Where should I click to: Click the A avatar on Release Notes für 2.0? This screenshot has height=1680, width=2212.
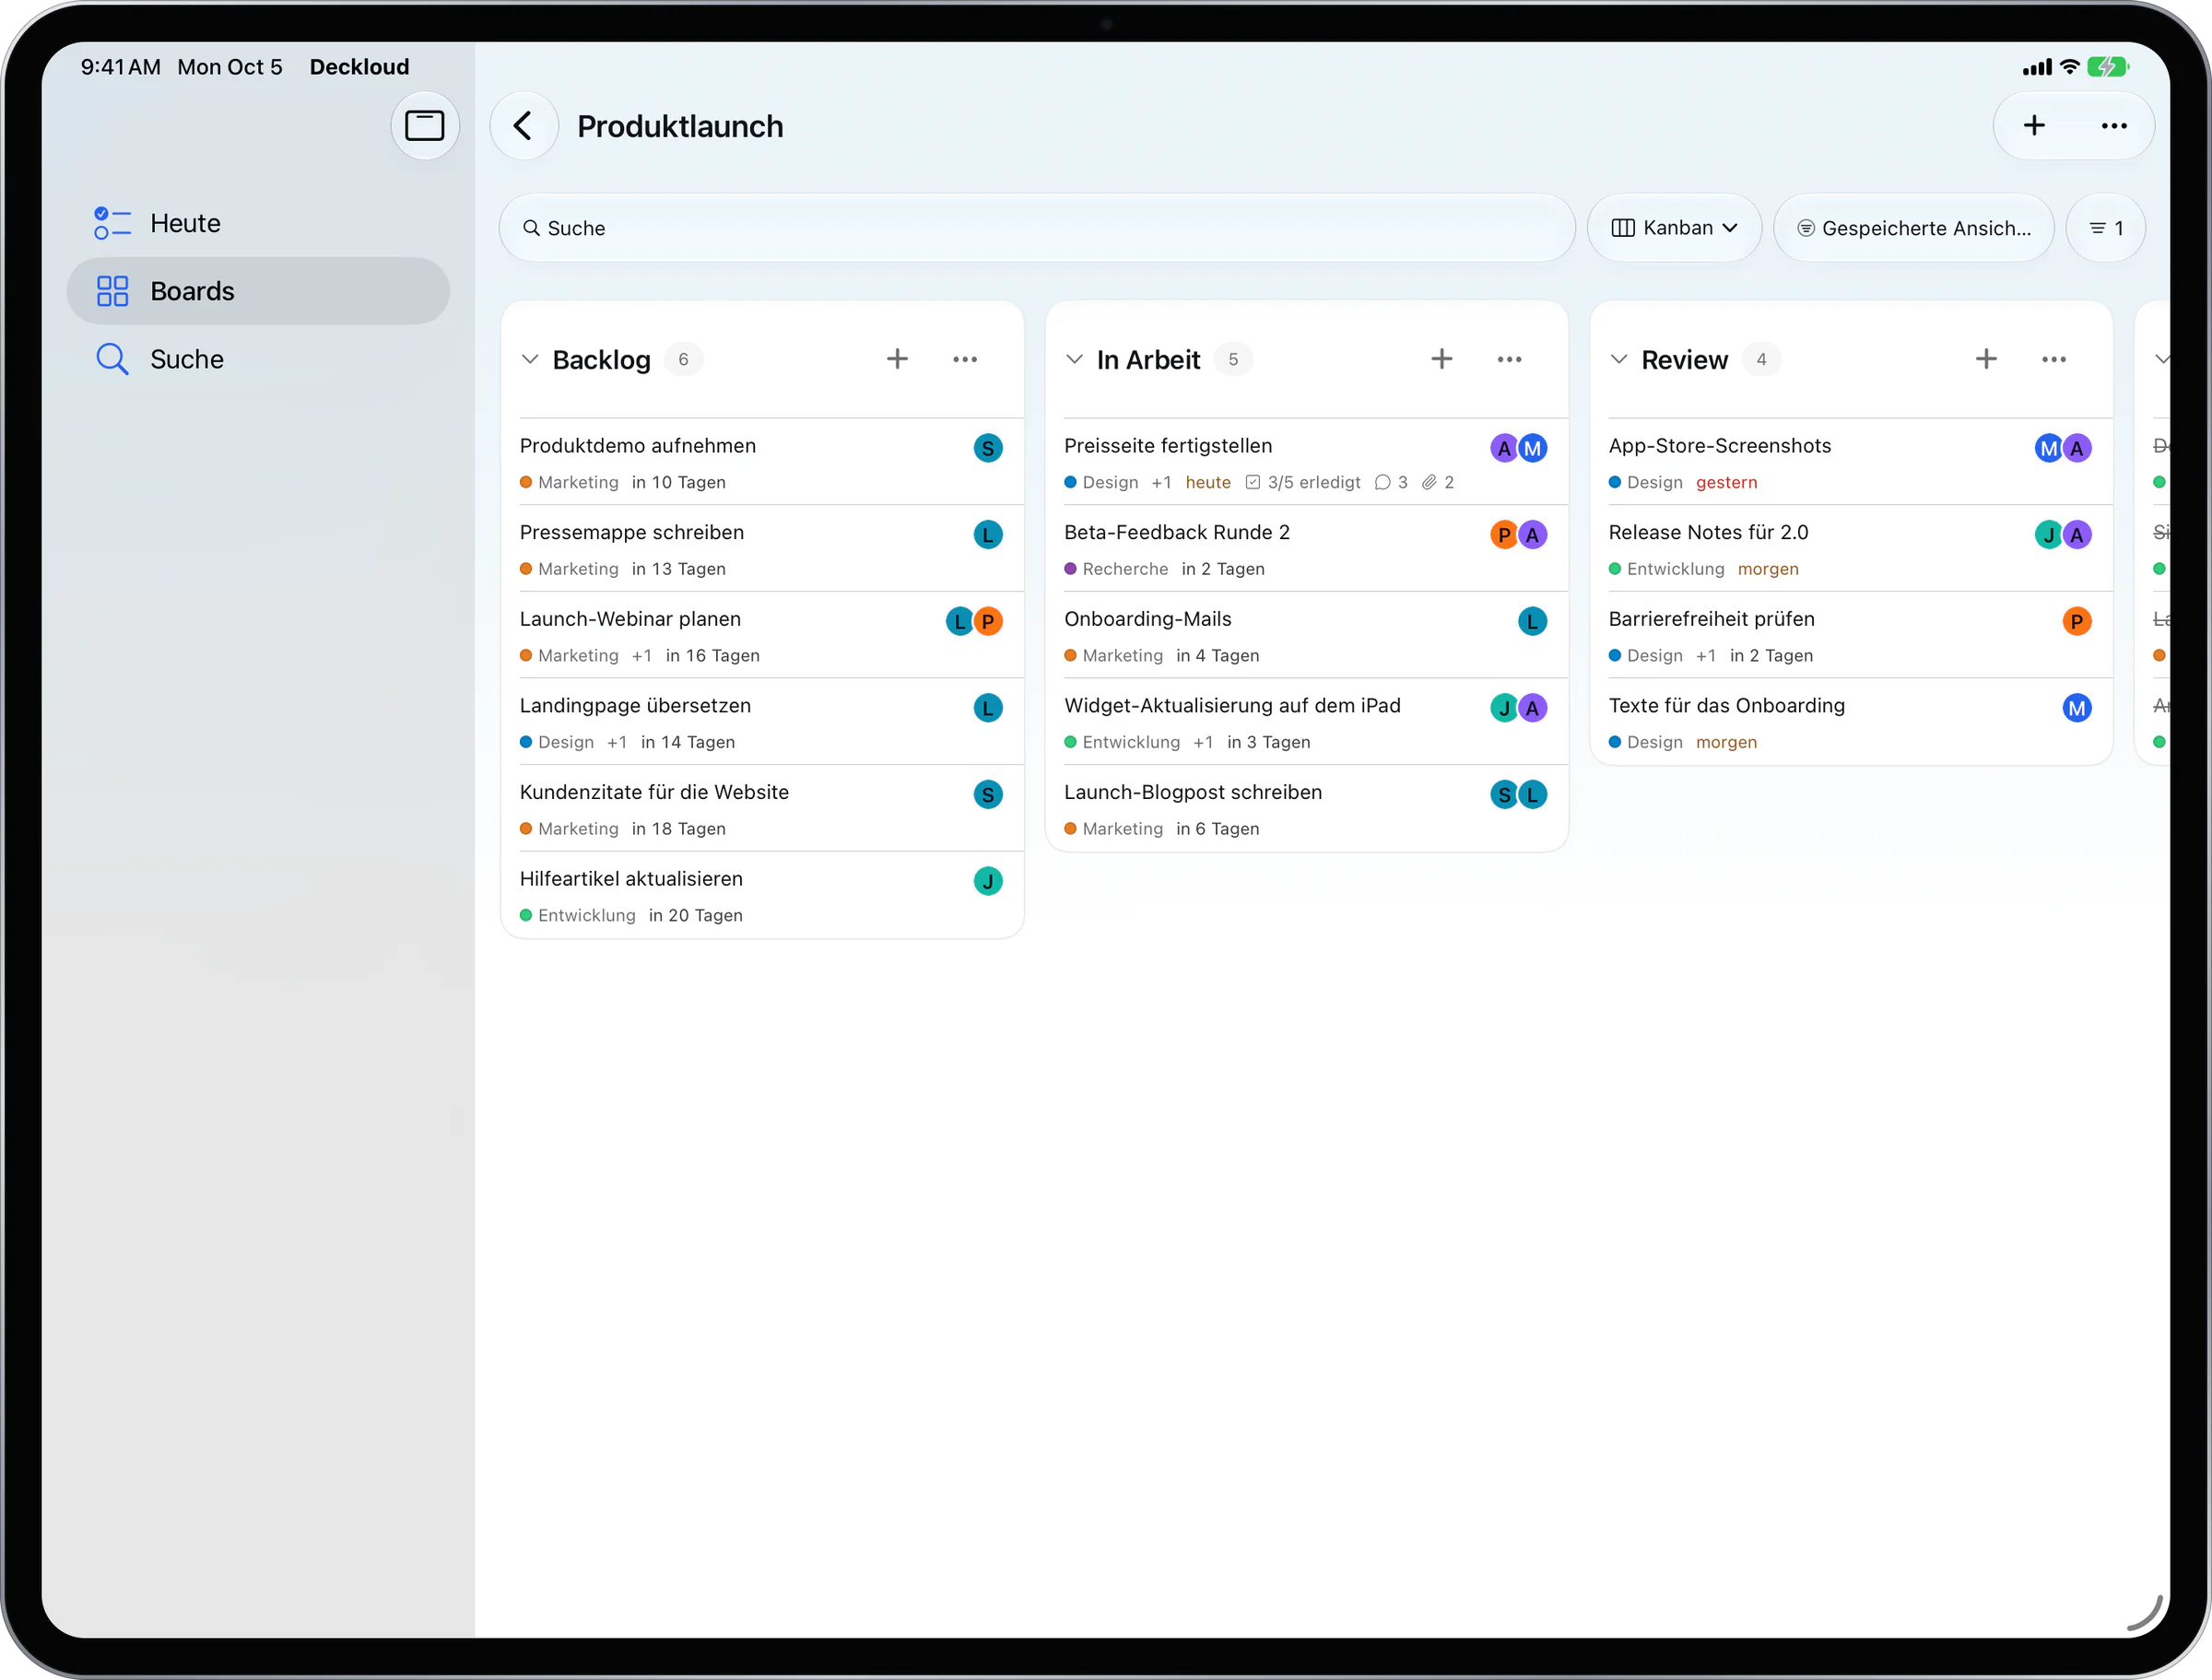coord(2077,535)
